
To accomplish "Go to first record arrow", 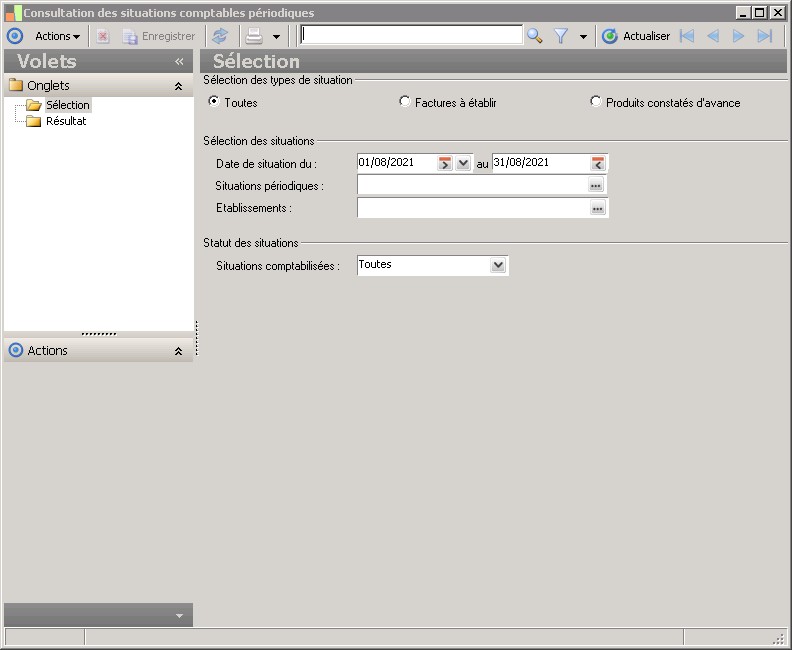I will click(687, 36).
